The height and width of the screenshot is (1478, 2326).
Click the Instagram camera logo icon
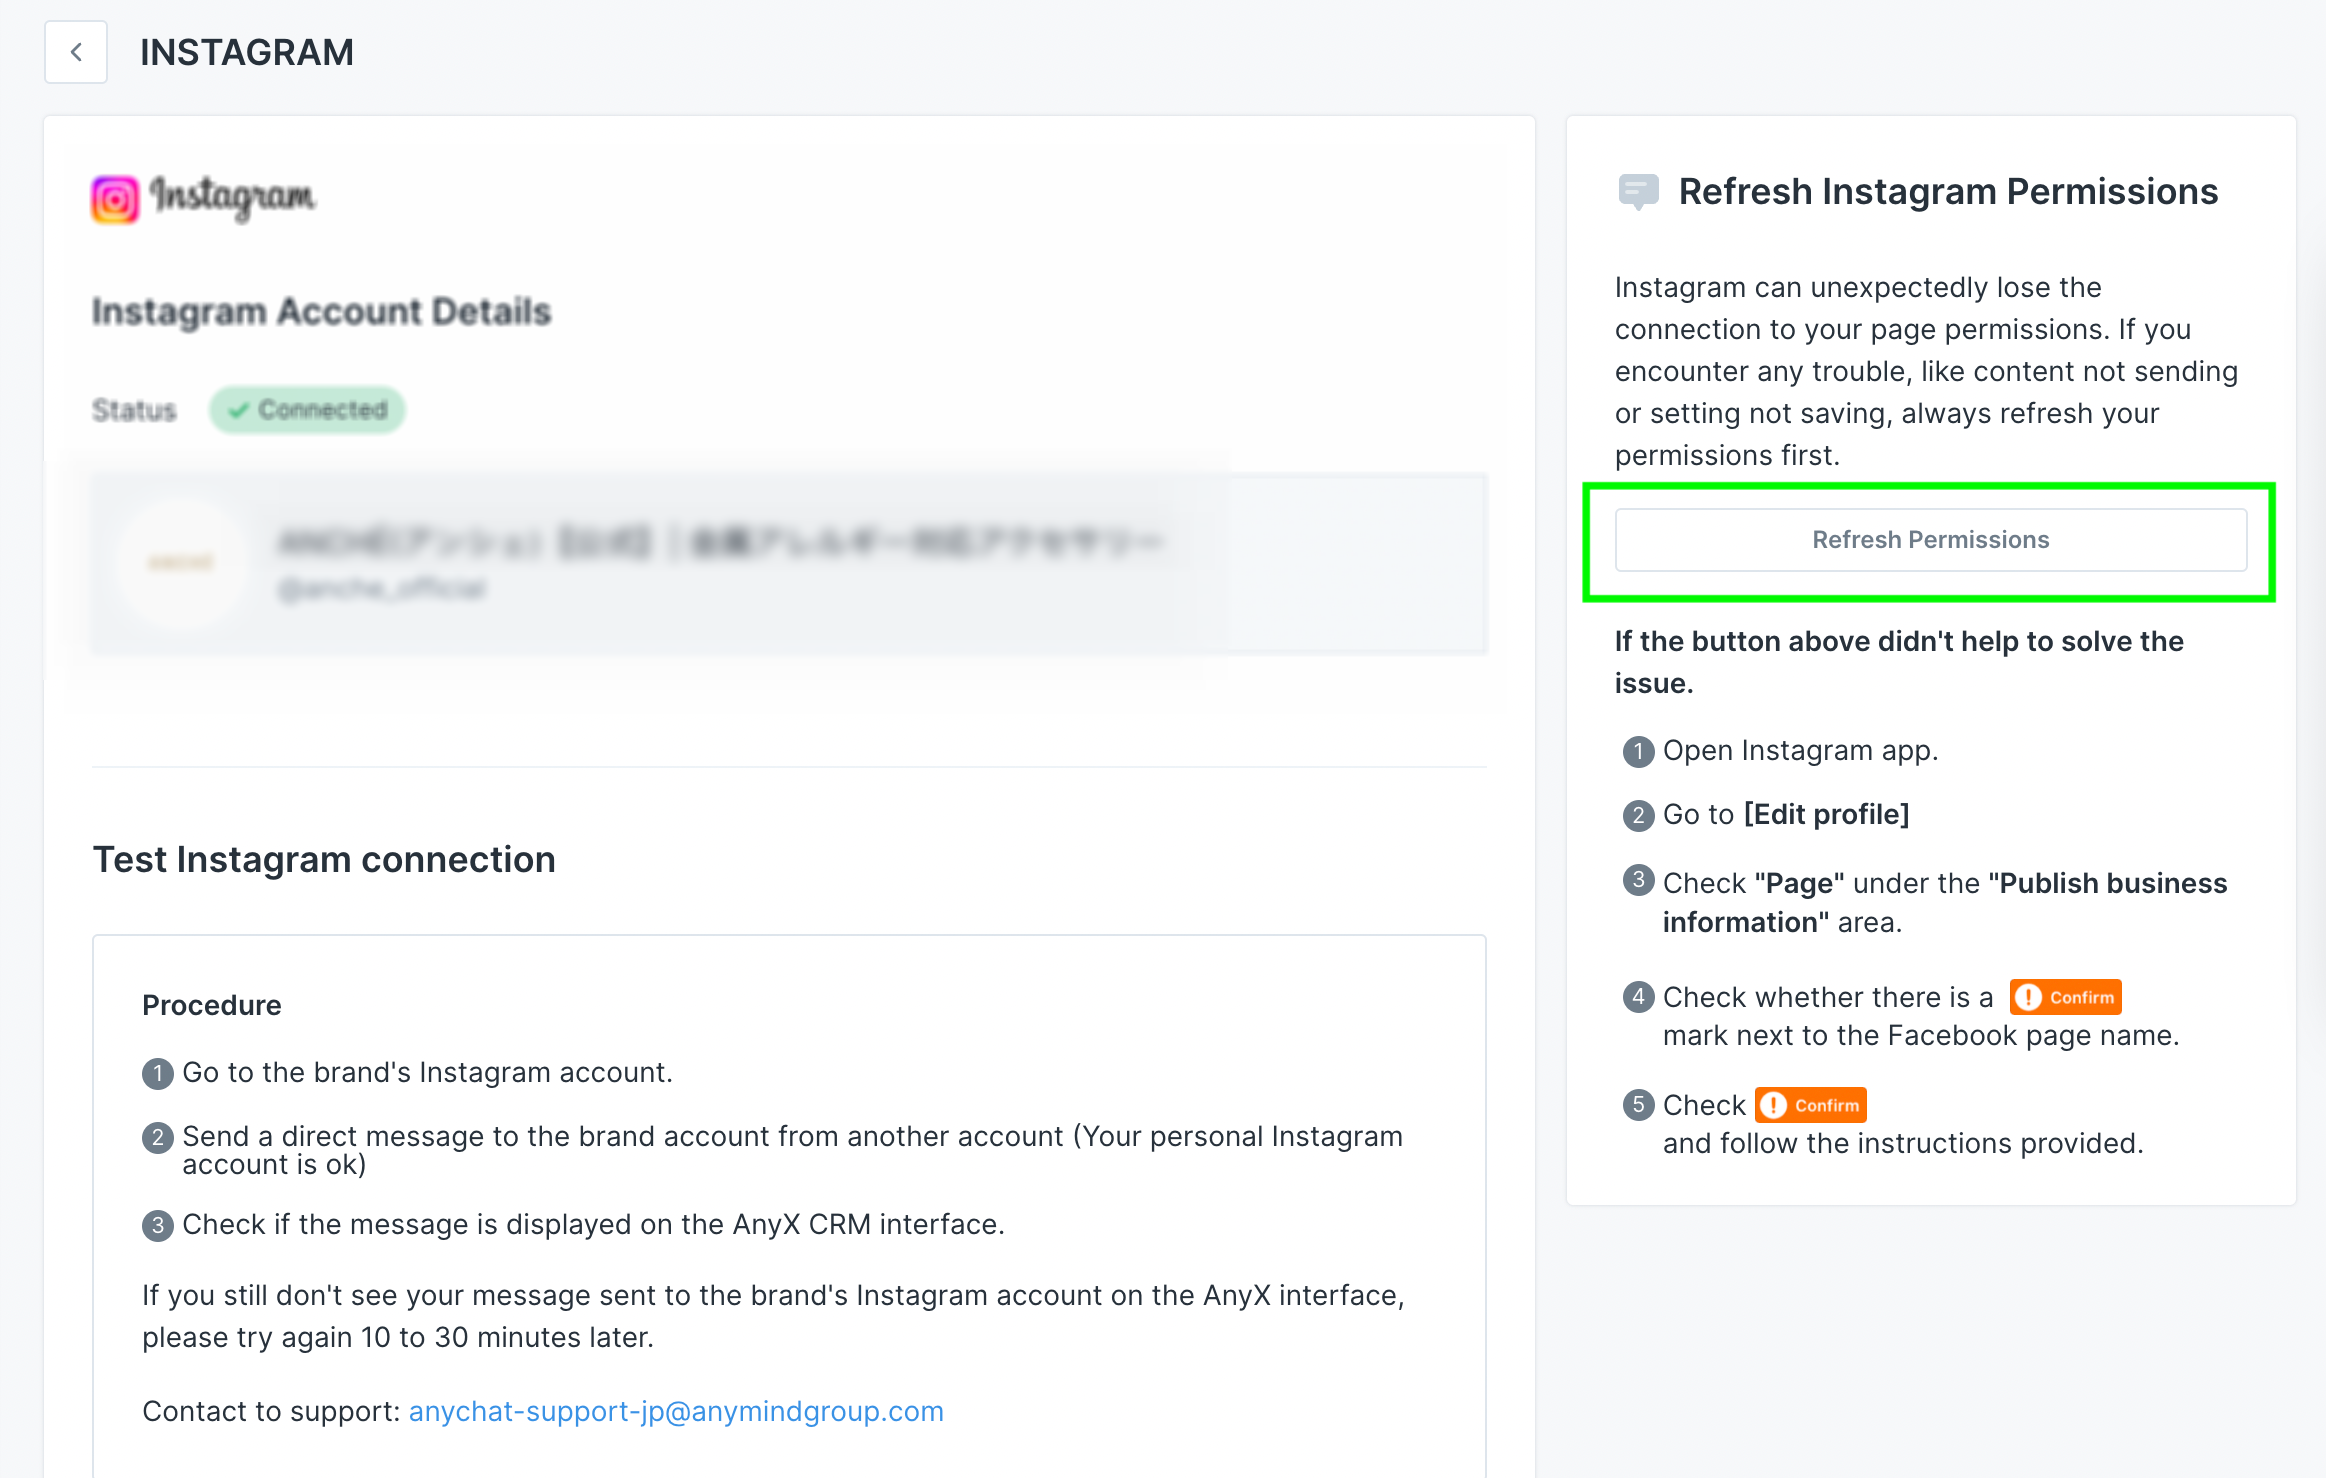click(115, 199)
